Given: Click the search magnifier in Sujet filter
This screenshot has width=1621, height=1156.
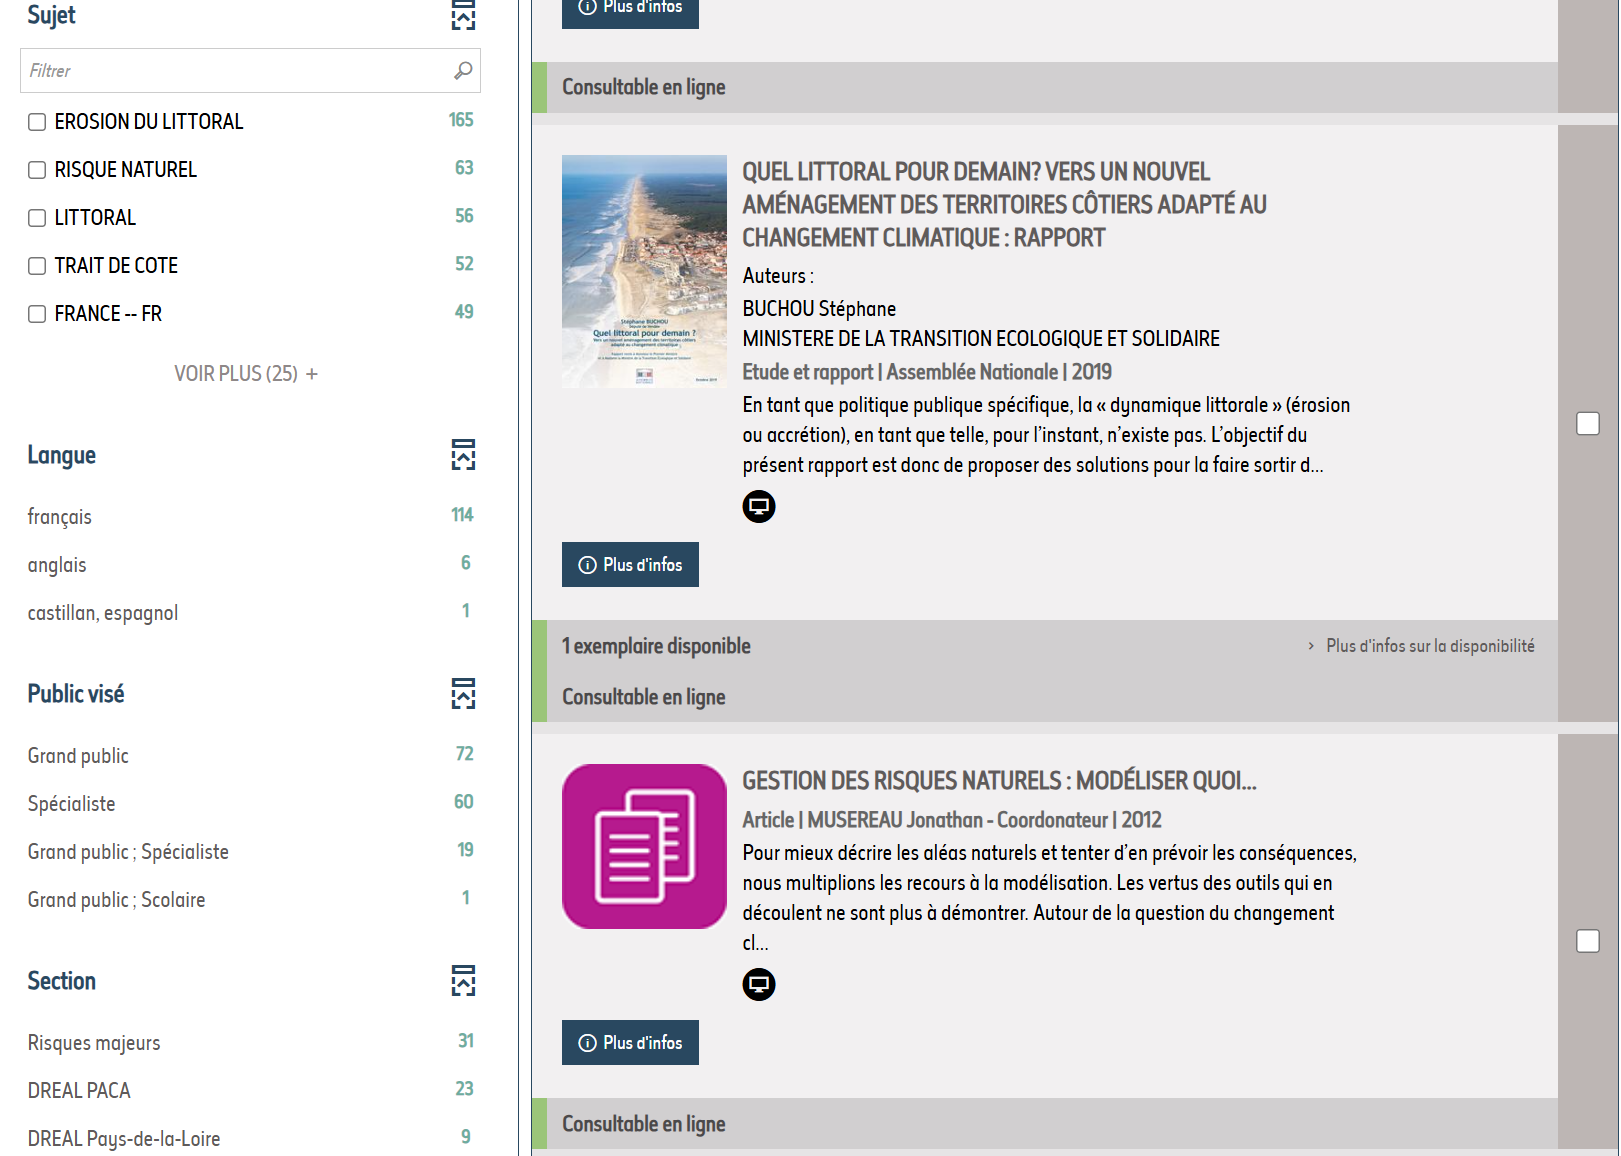Looking at the screenshot, I should 463,71.
